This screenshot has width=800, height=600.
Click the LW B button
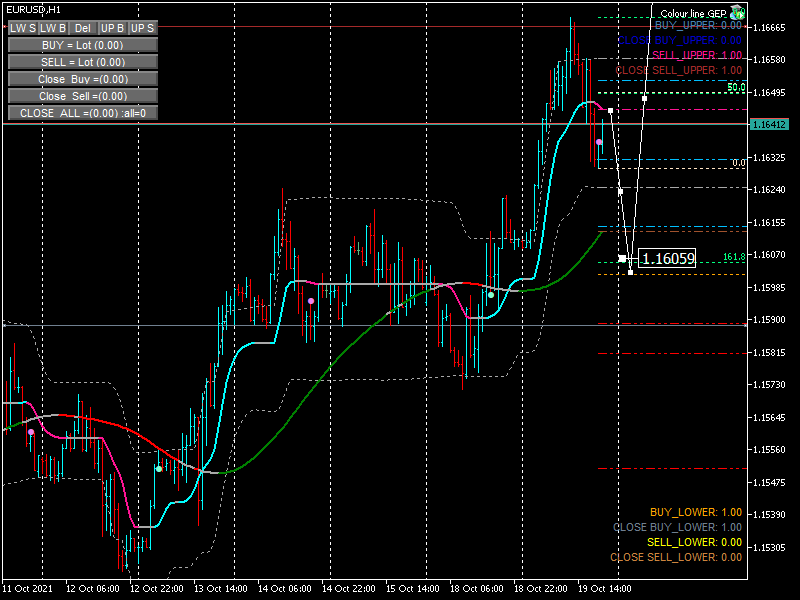pyautogui.click(x=53, y=28)
